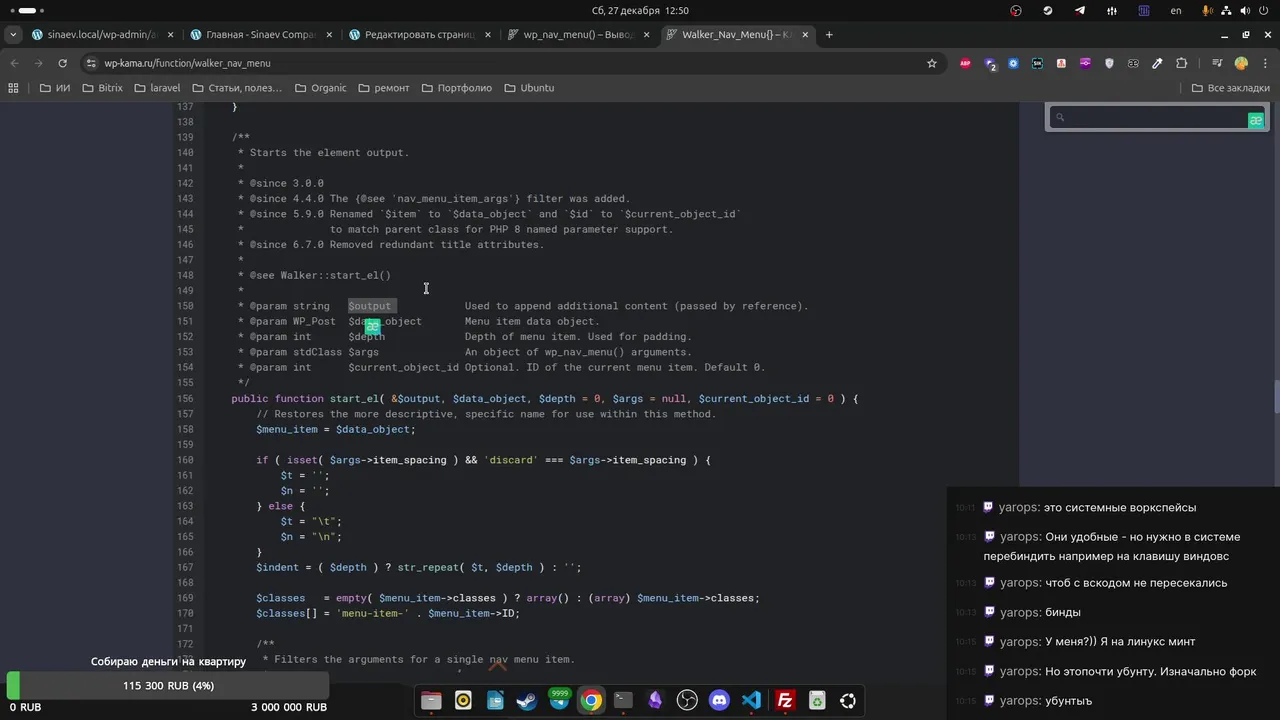View site information icon in address bar
Screen dimensions: 1280x720
91,63
